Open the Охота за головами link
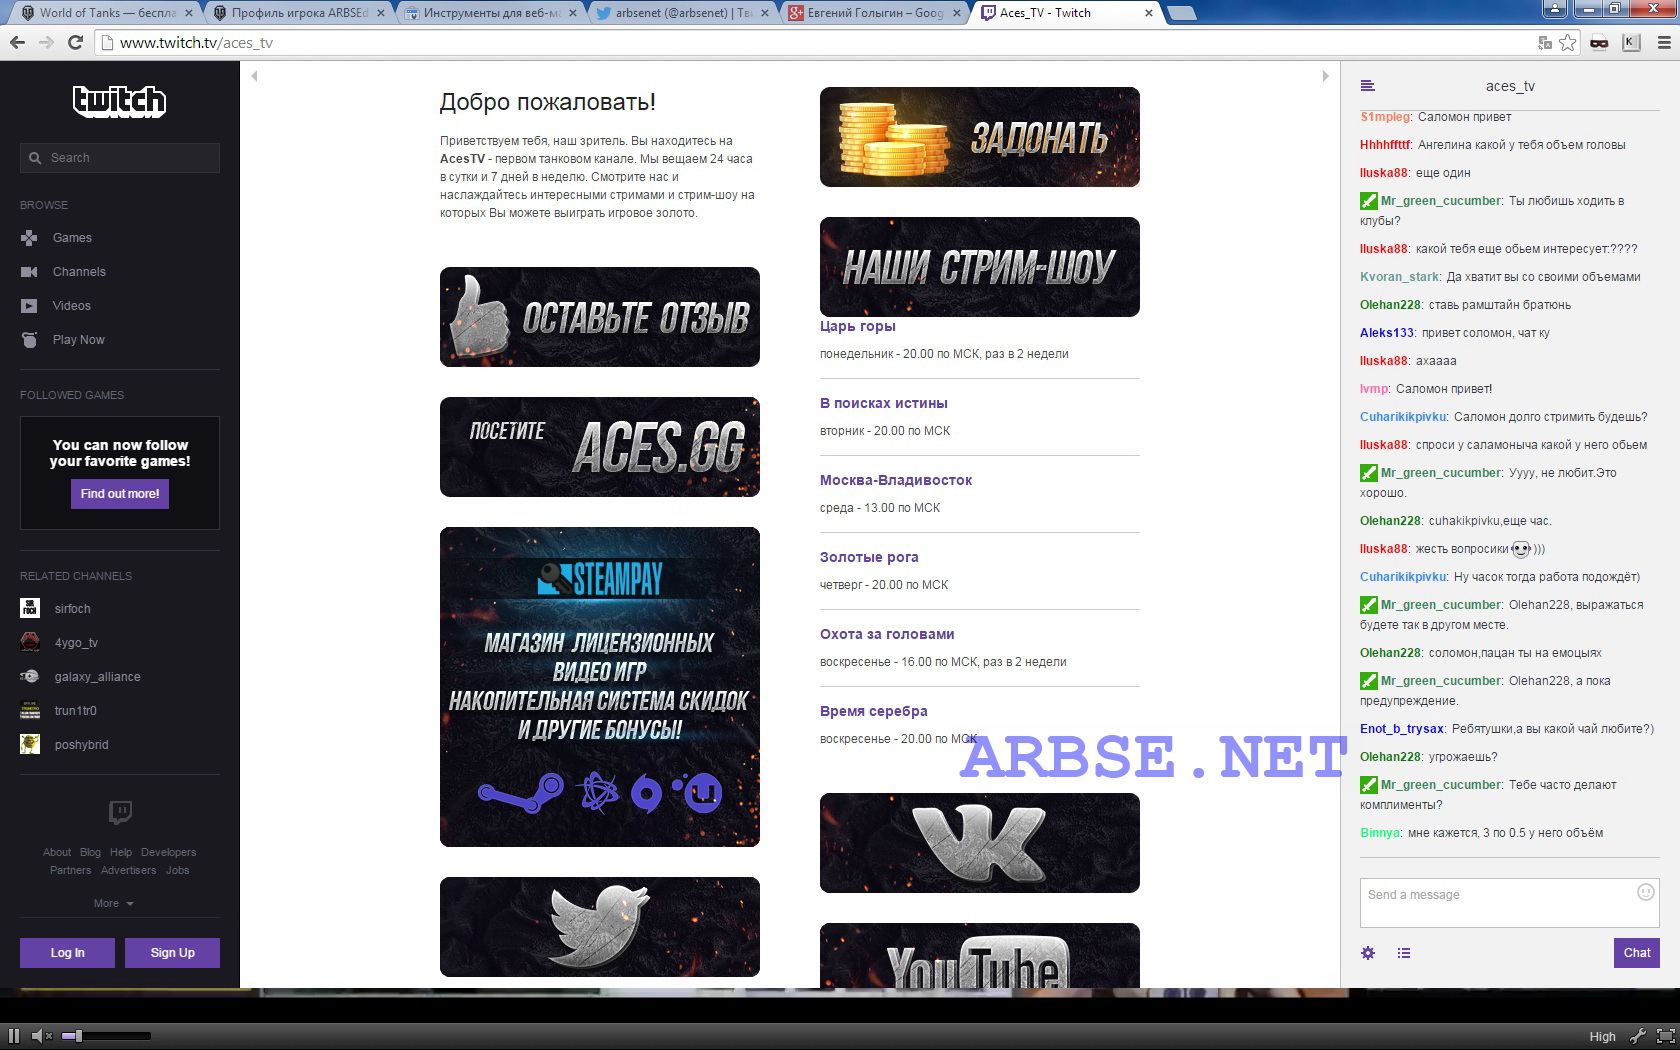This screenshot has width=1680, height=1050. tap(887, 634)
